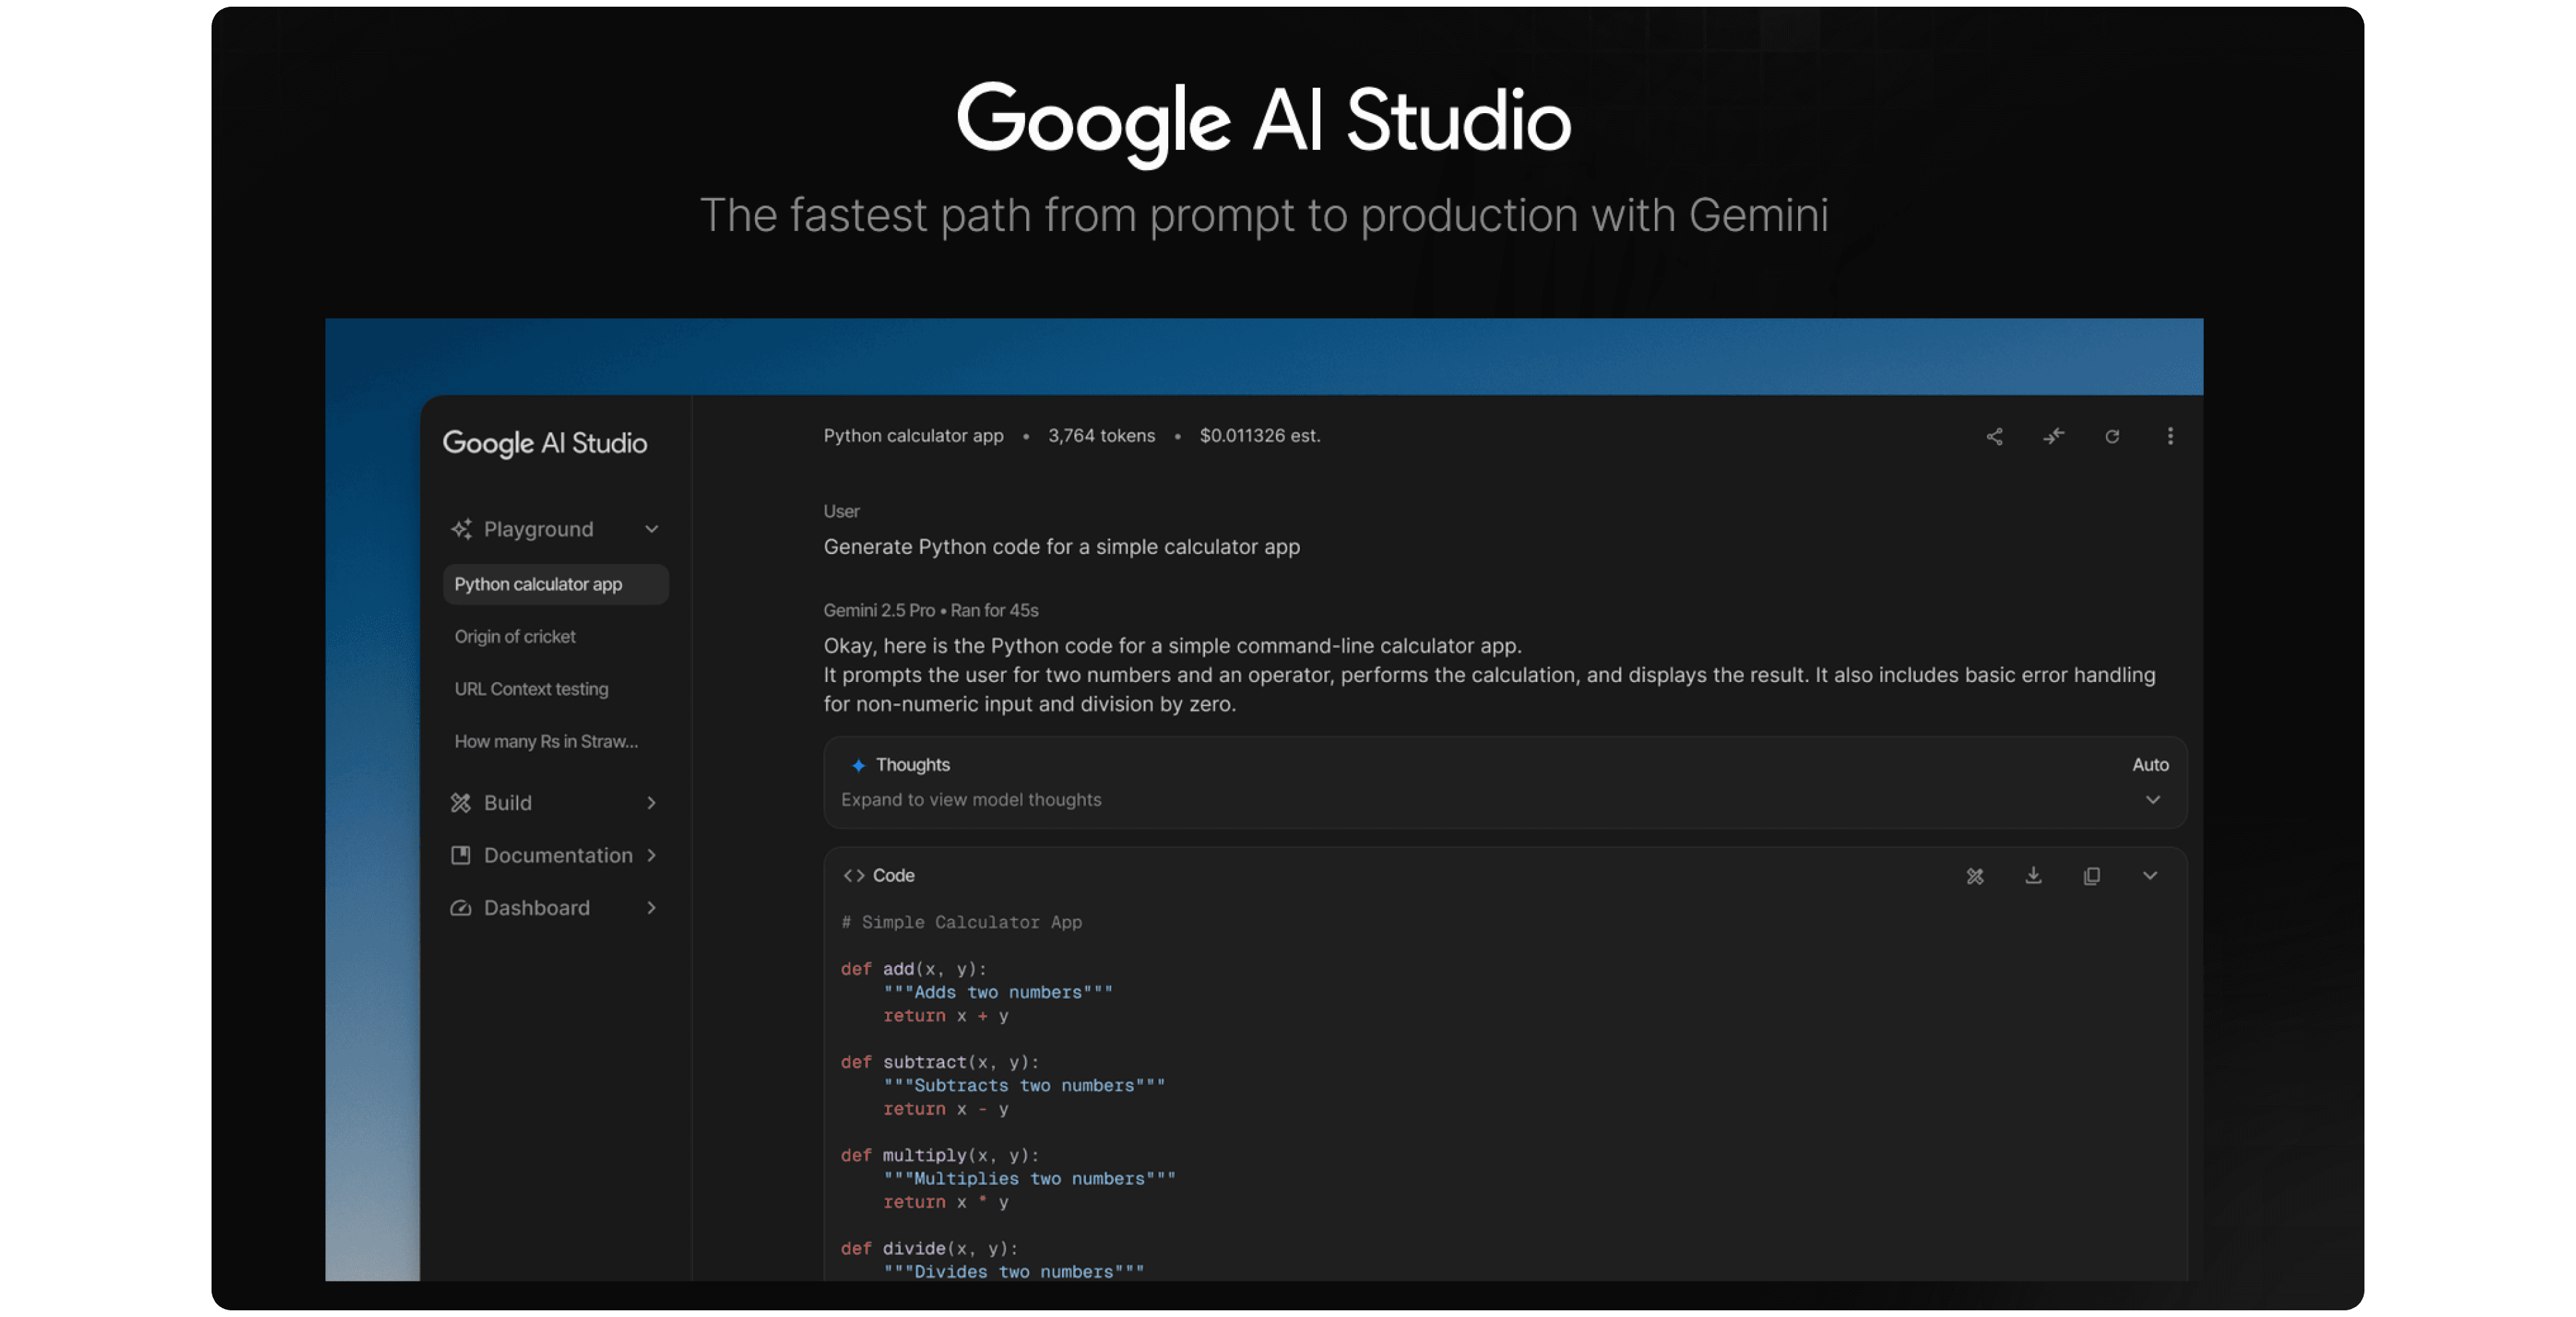Click the compare/collapse arrows icon
The height and width of the screenshot is (1317, 2576).
click(x=2053, y=436)
